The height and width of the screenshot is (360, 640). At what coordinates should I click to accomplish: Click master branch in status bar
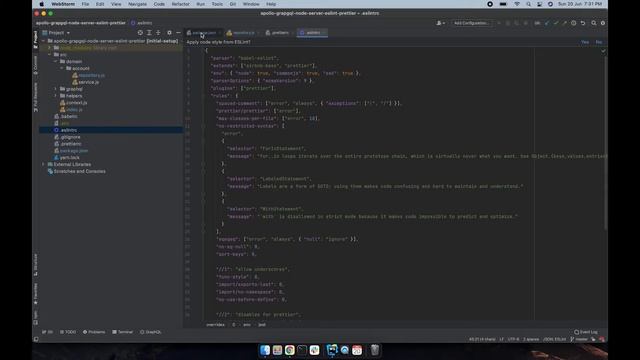(x=579, y=339)
